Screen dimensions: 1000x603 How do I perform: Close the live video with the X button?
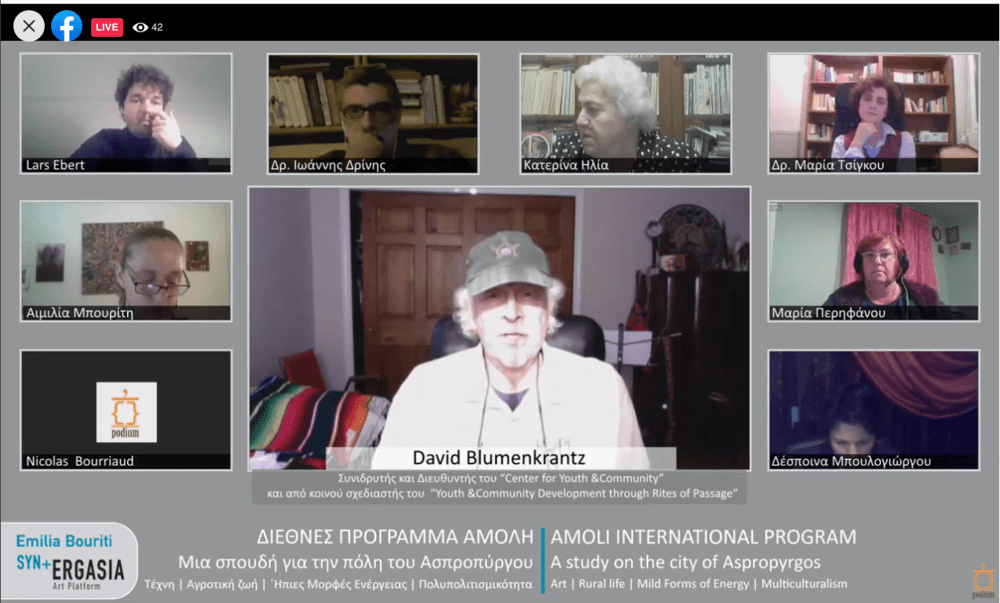point(28,26)
